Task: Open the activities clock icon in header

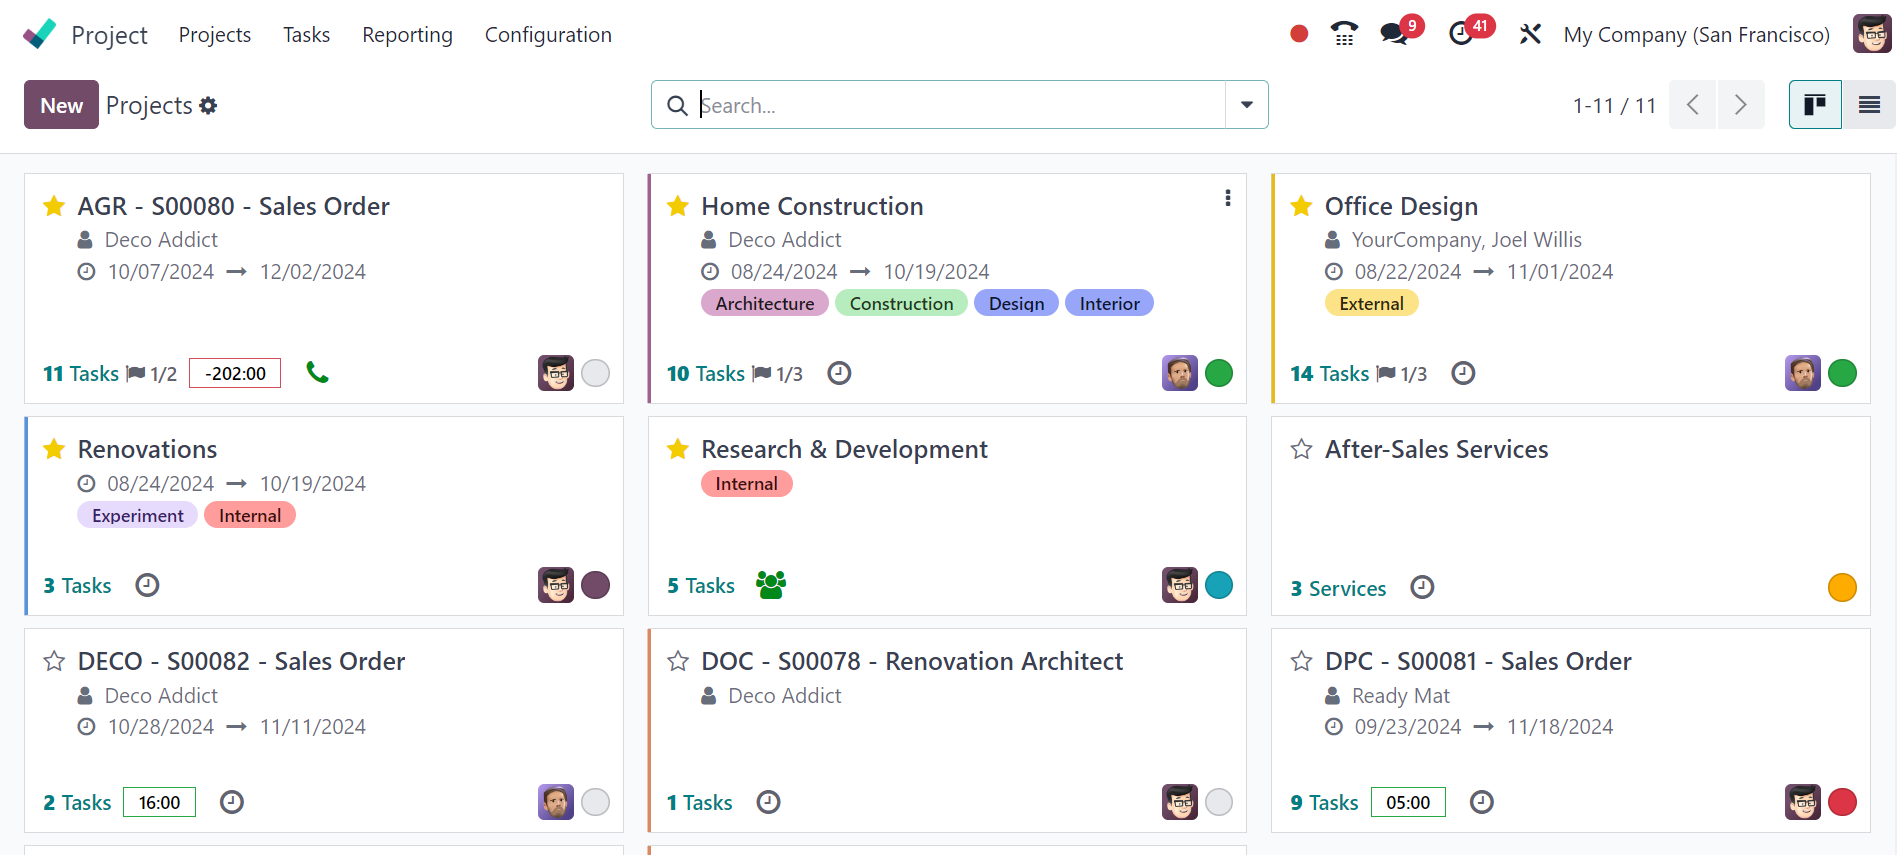Action: [x=1460, y=34]
